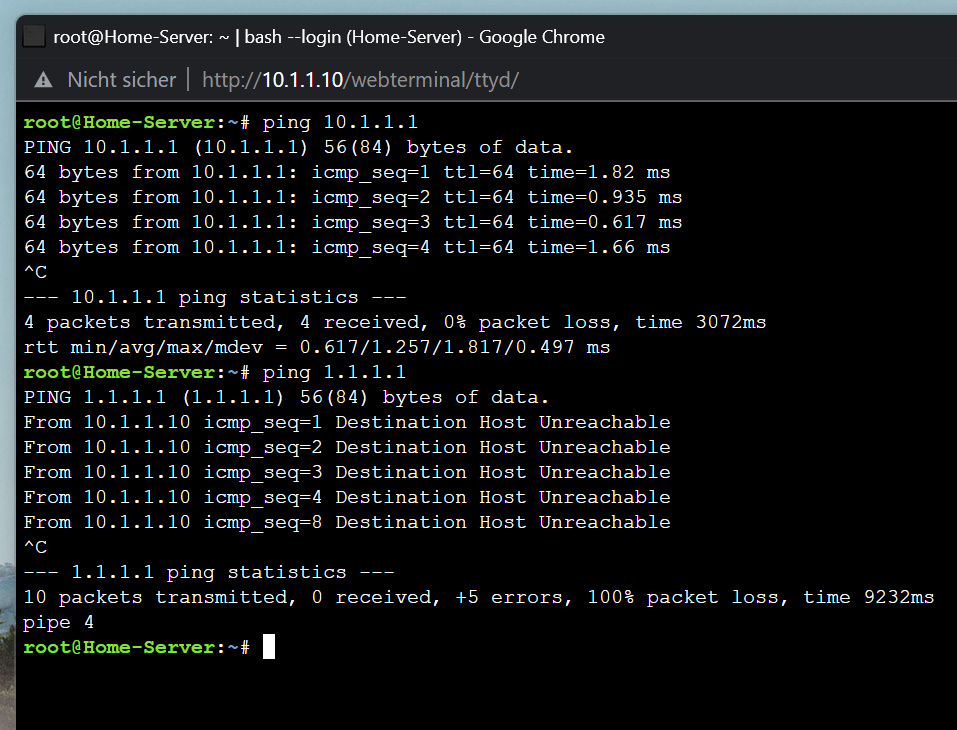
Task: Click the first 'ping 10.1.1.1' command line
Action: tap(220, 122)
